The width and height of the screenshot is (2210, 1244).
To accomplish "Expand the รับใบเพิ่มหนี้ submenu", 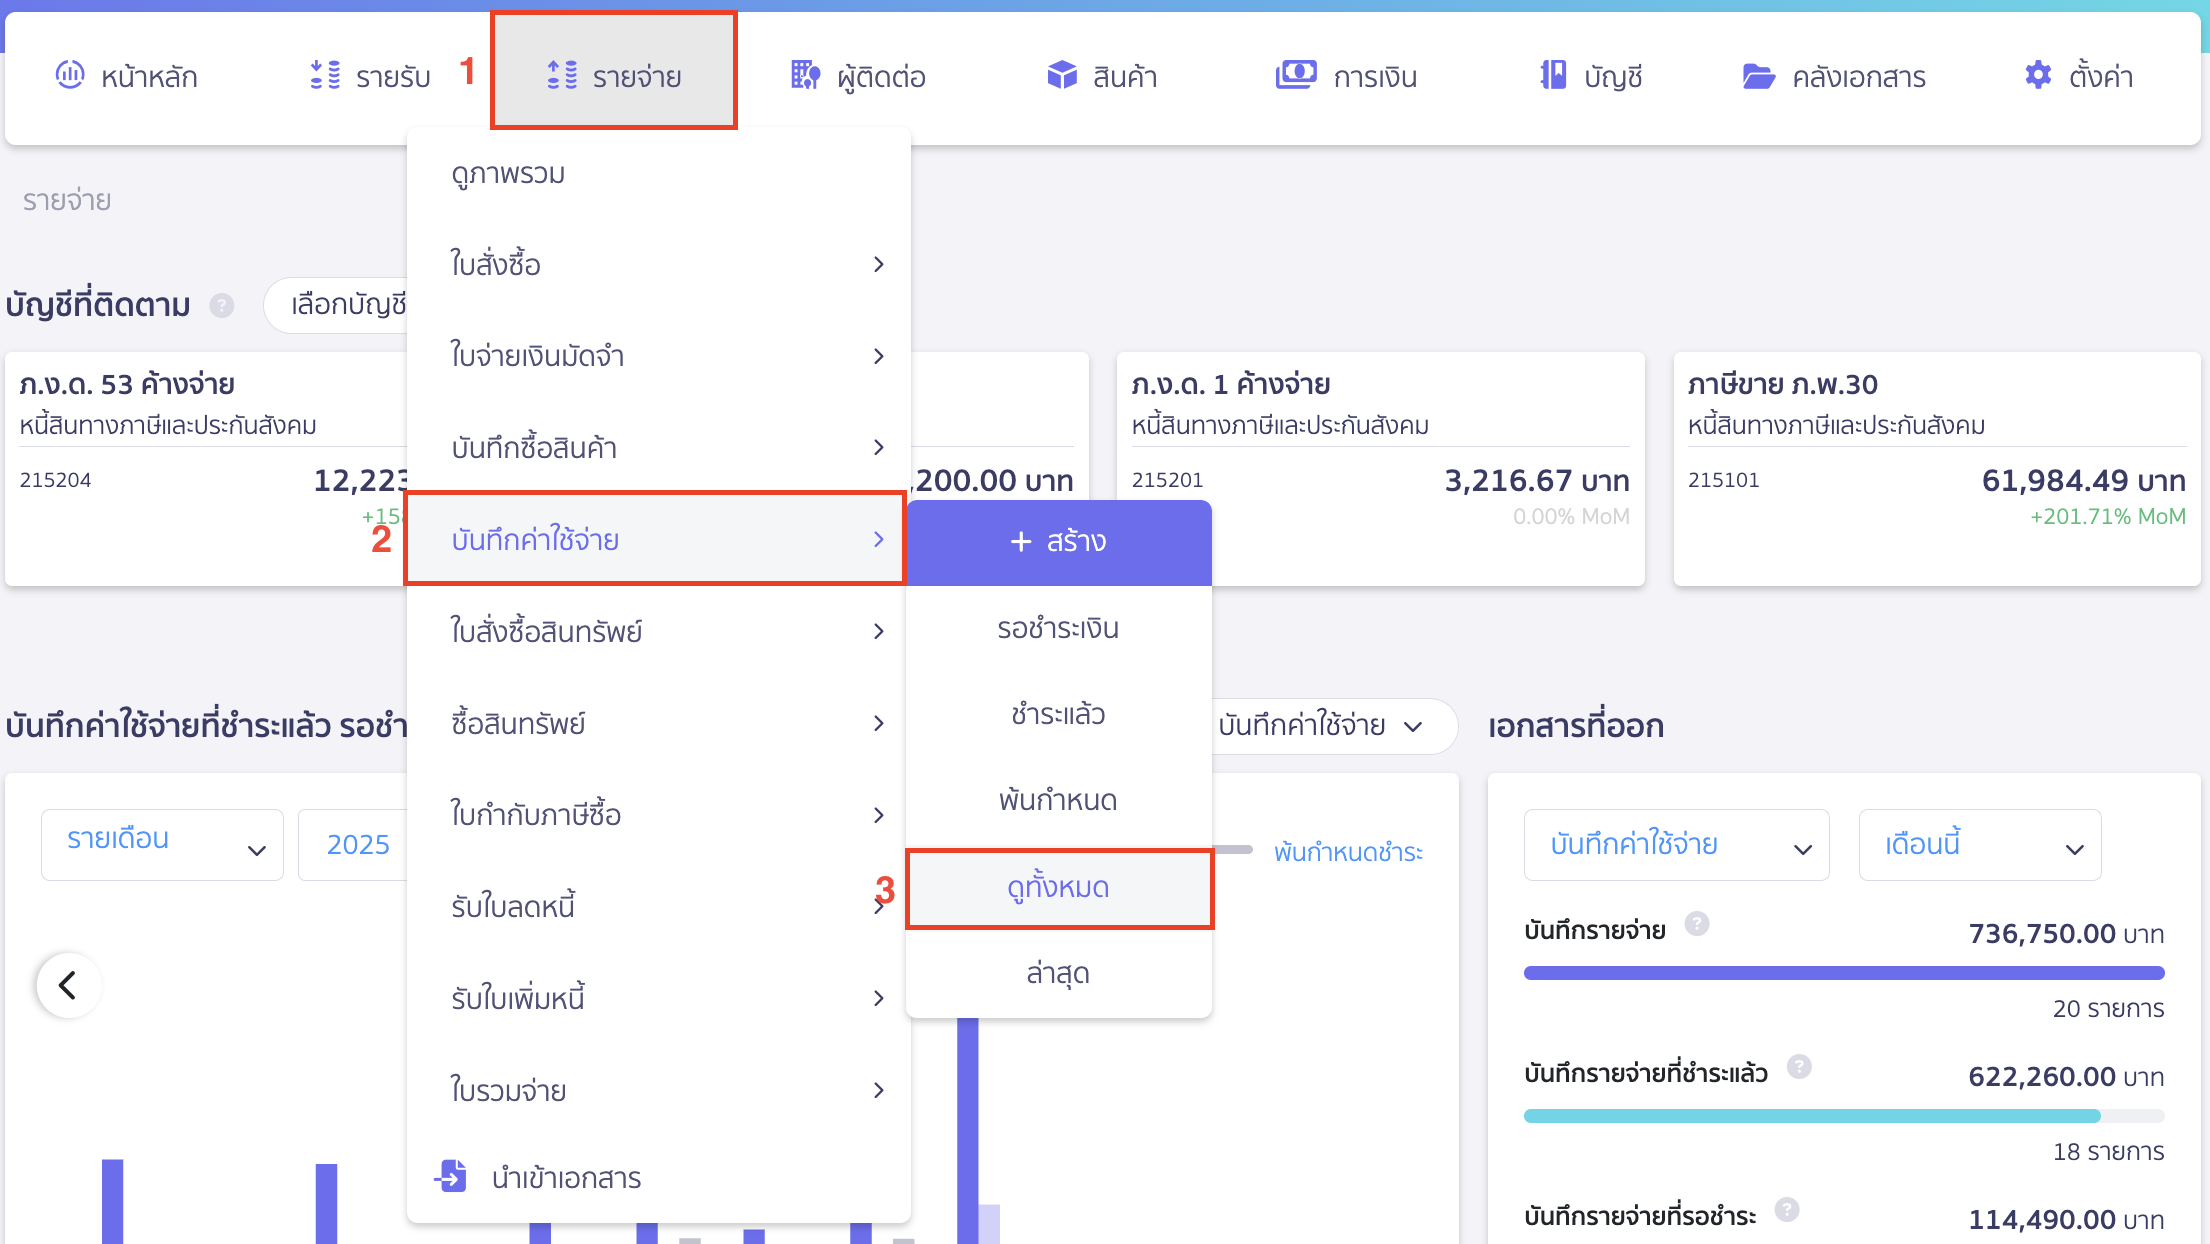I will (658, 998).
